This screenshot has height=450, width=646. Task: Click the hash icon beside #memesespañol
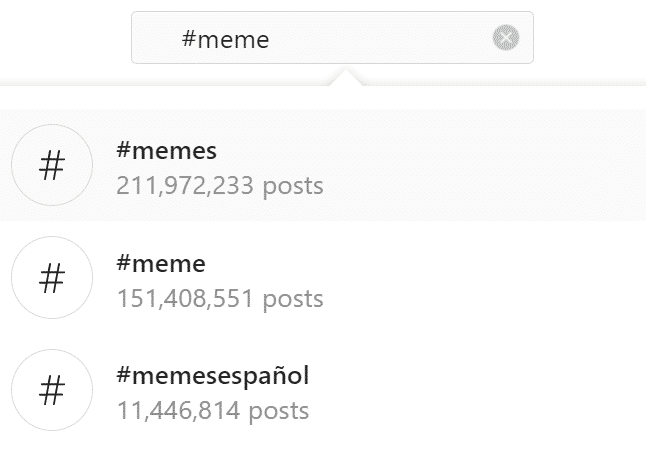point(51,390)
